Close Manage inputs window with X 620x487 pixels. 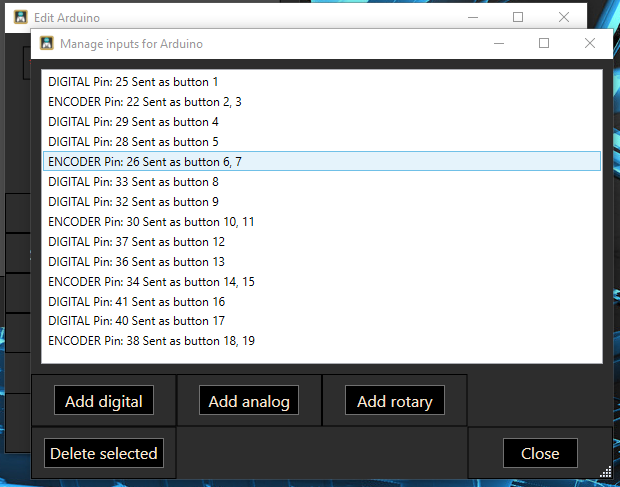(590, 43)
